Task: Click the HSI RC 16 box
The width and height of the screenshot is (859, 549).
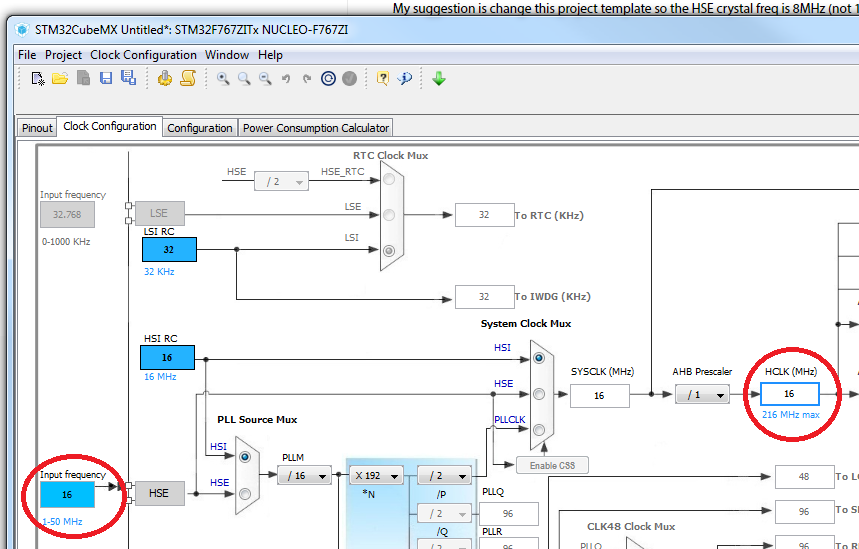Action: tap(167, 357)
